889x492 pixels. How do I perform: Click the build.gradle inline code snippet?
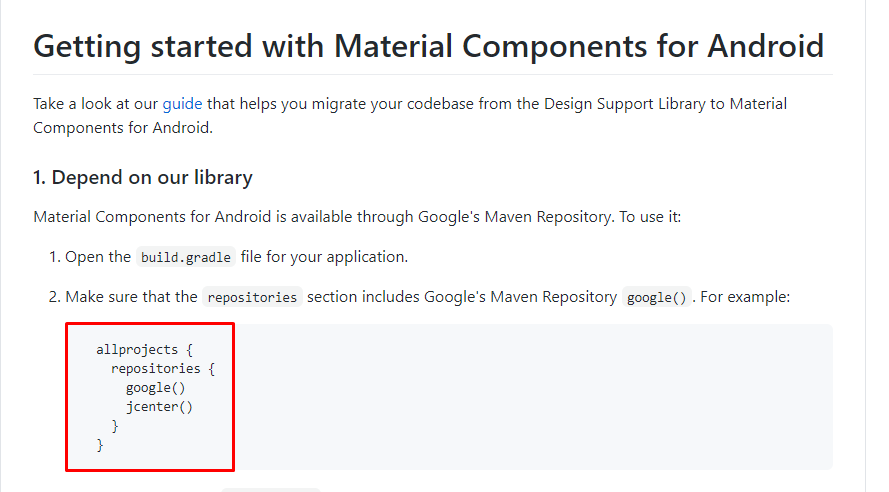[185, 257]
